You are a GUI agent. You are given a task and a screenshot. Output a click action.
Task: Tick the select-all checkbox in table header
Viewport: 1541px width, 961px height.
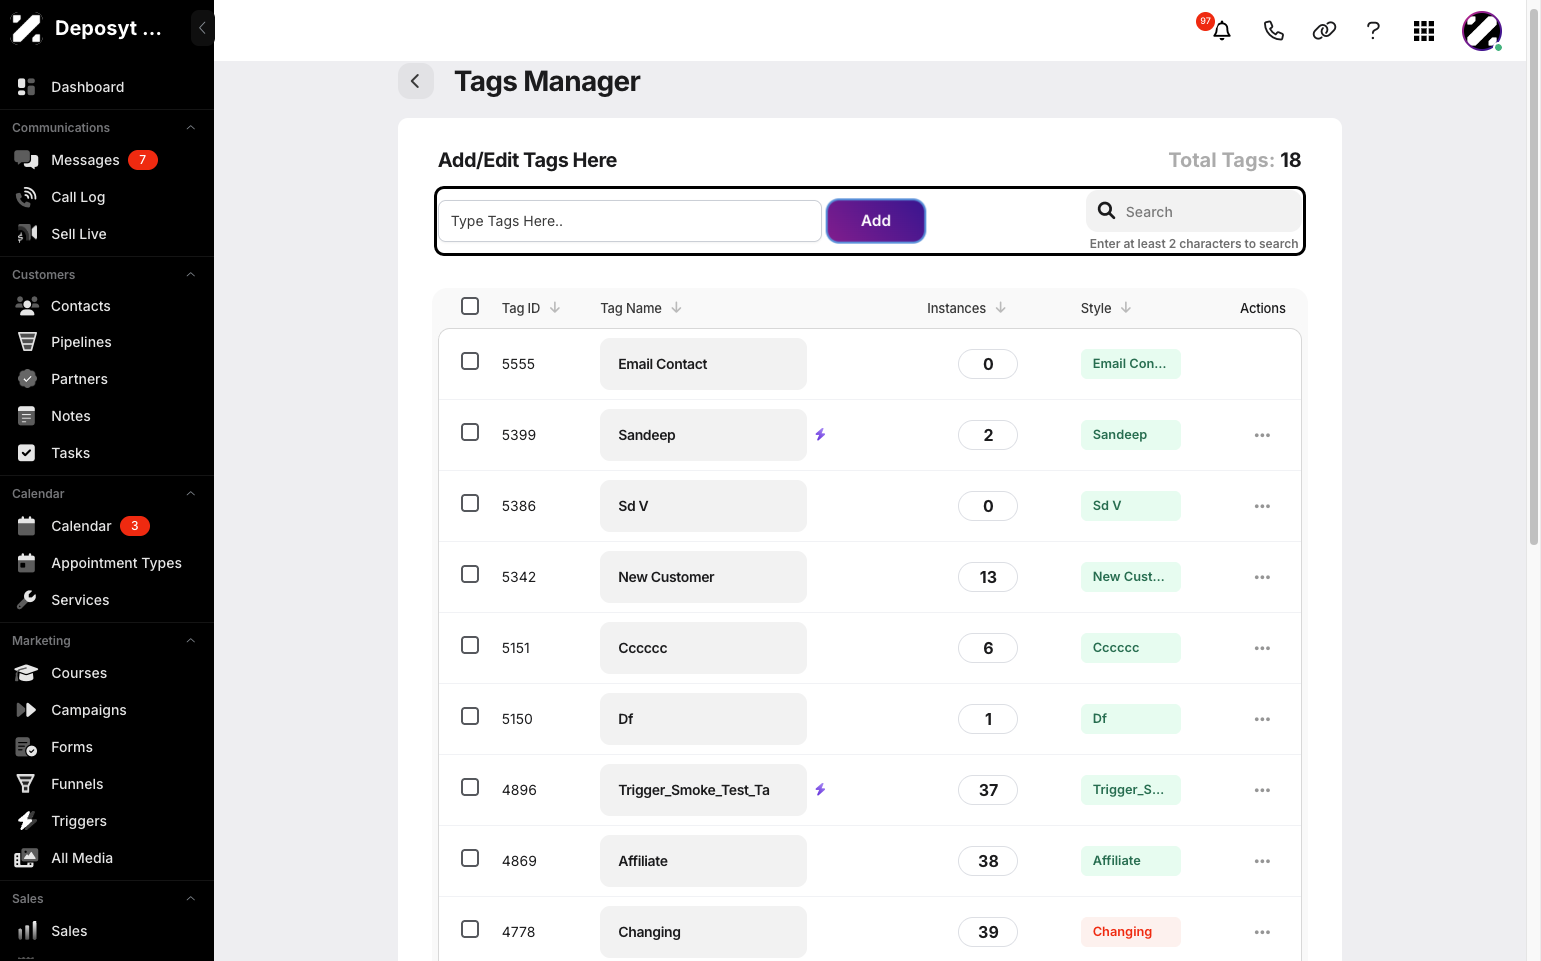coord(470,306)
